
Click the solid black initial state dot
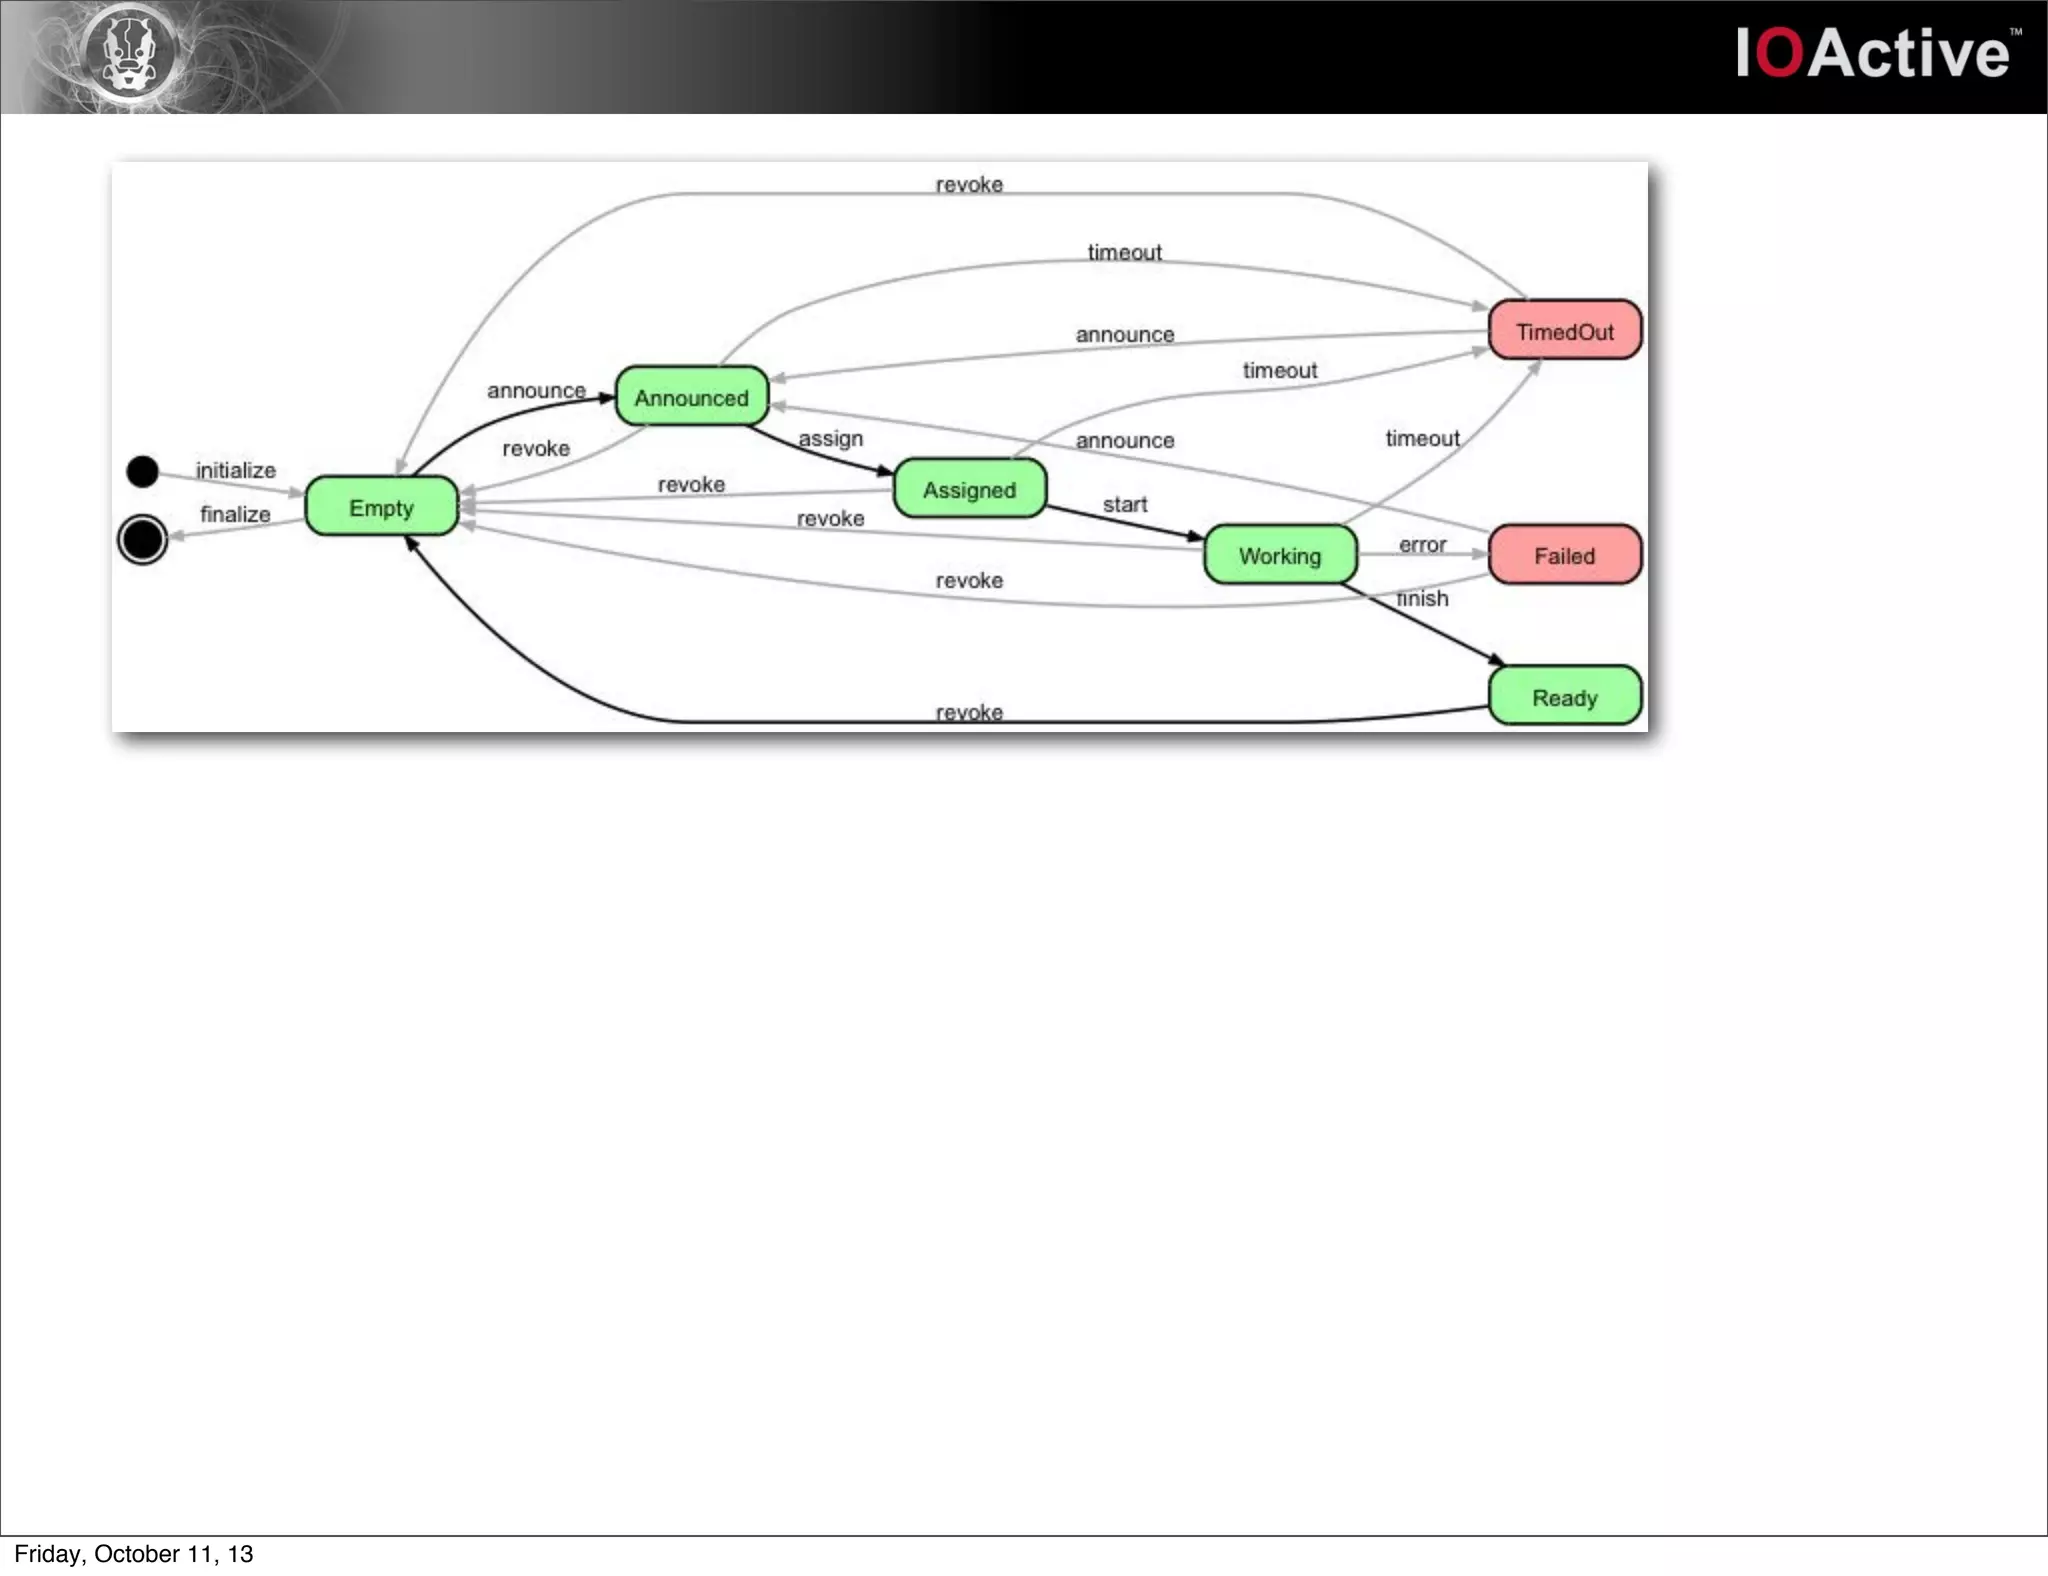tap(143, 471)
